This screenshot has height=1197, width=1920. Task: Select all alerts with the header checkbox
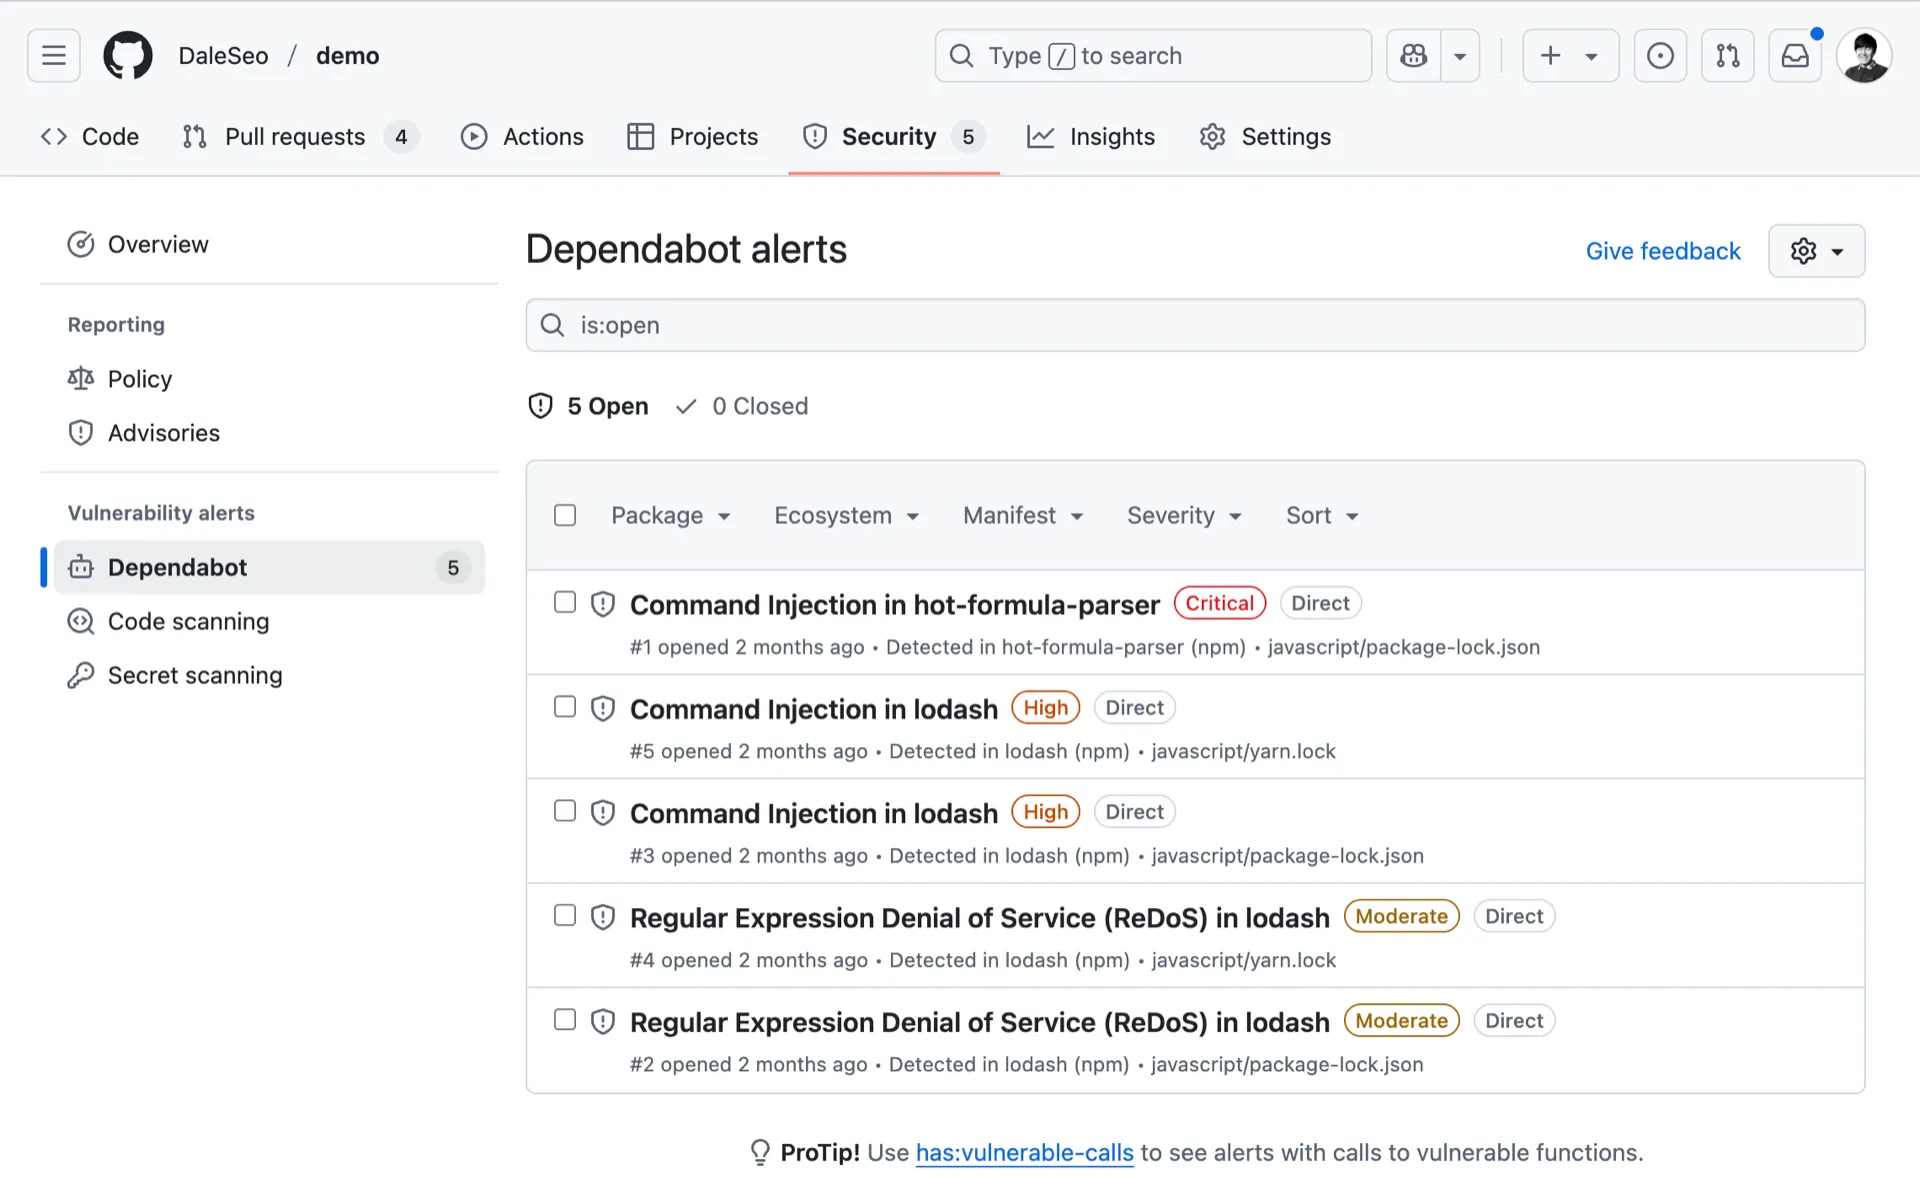pos(565,515)
